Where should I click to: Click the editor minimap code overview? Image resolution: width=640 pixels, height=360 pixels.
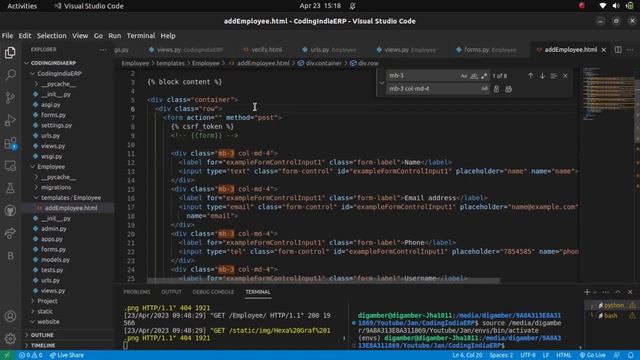[x=607, y=94]
